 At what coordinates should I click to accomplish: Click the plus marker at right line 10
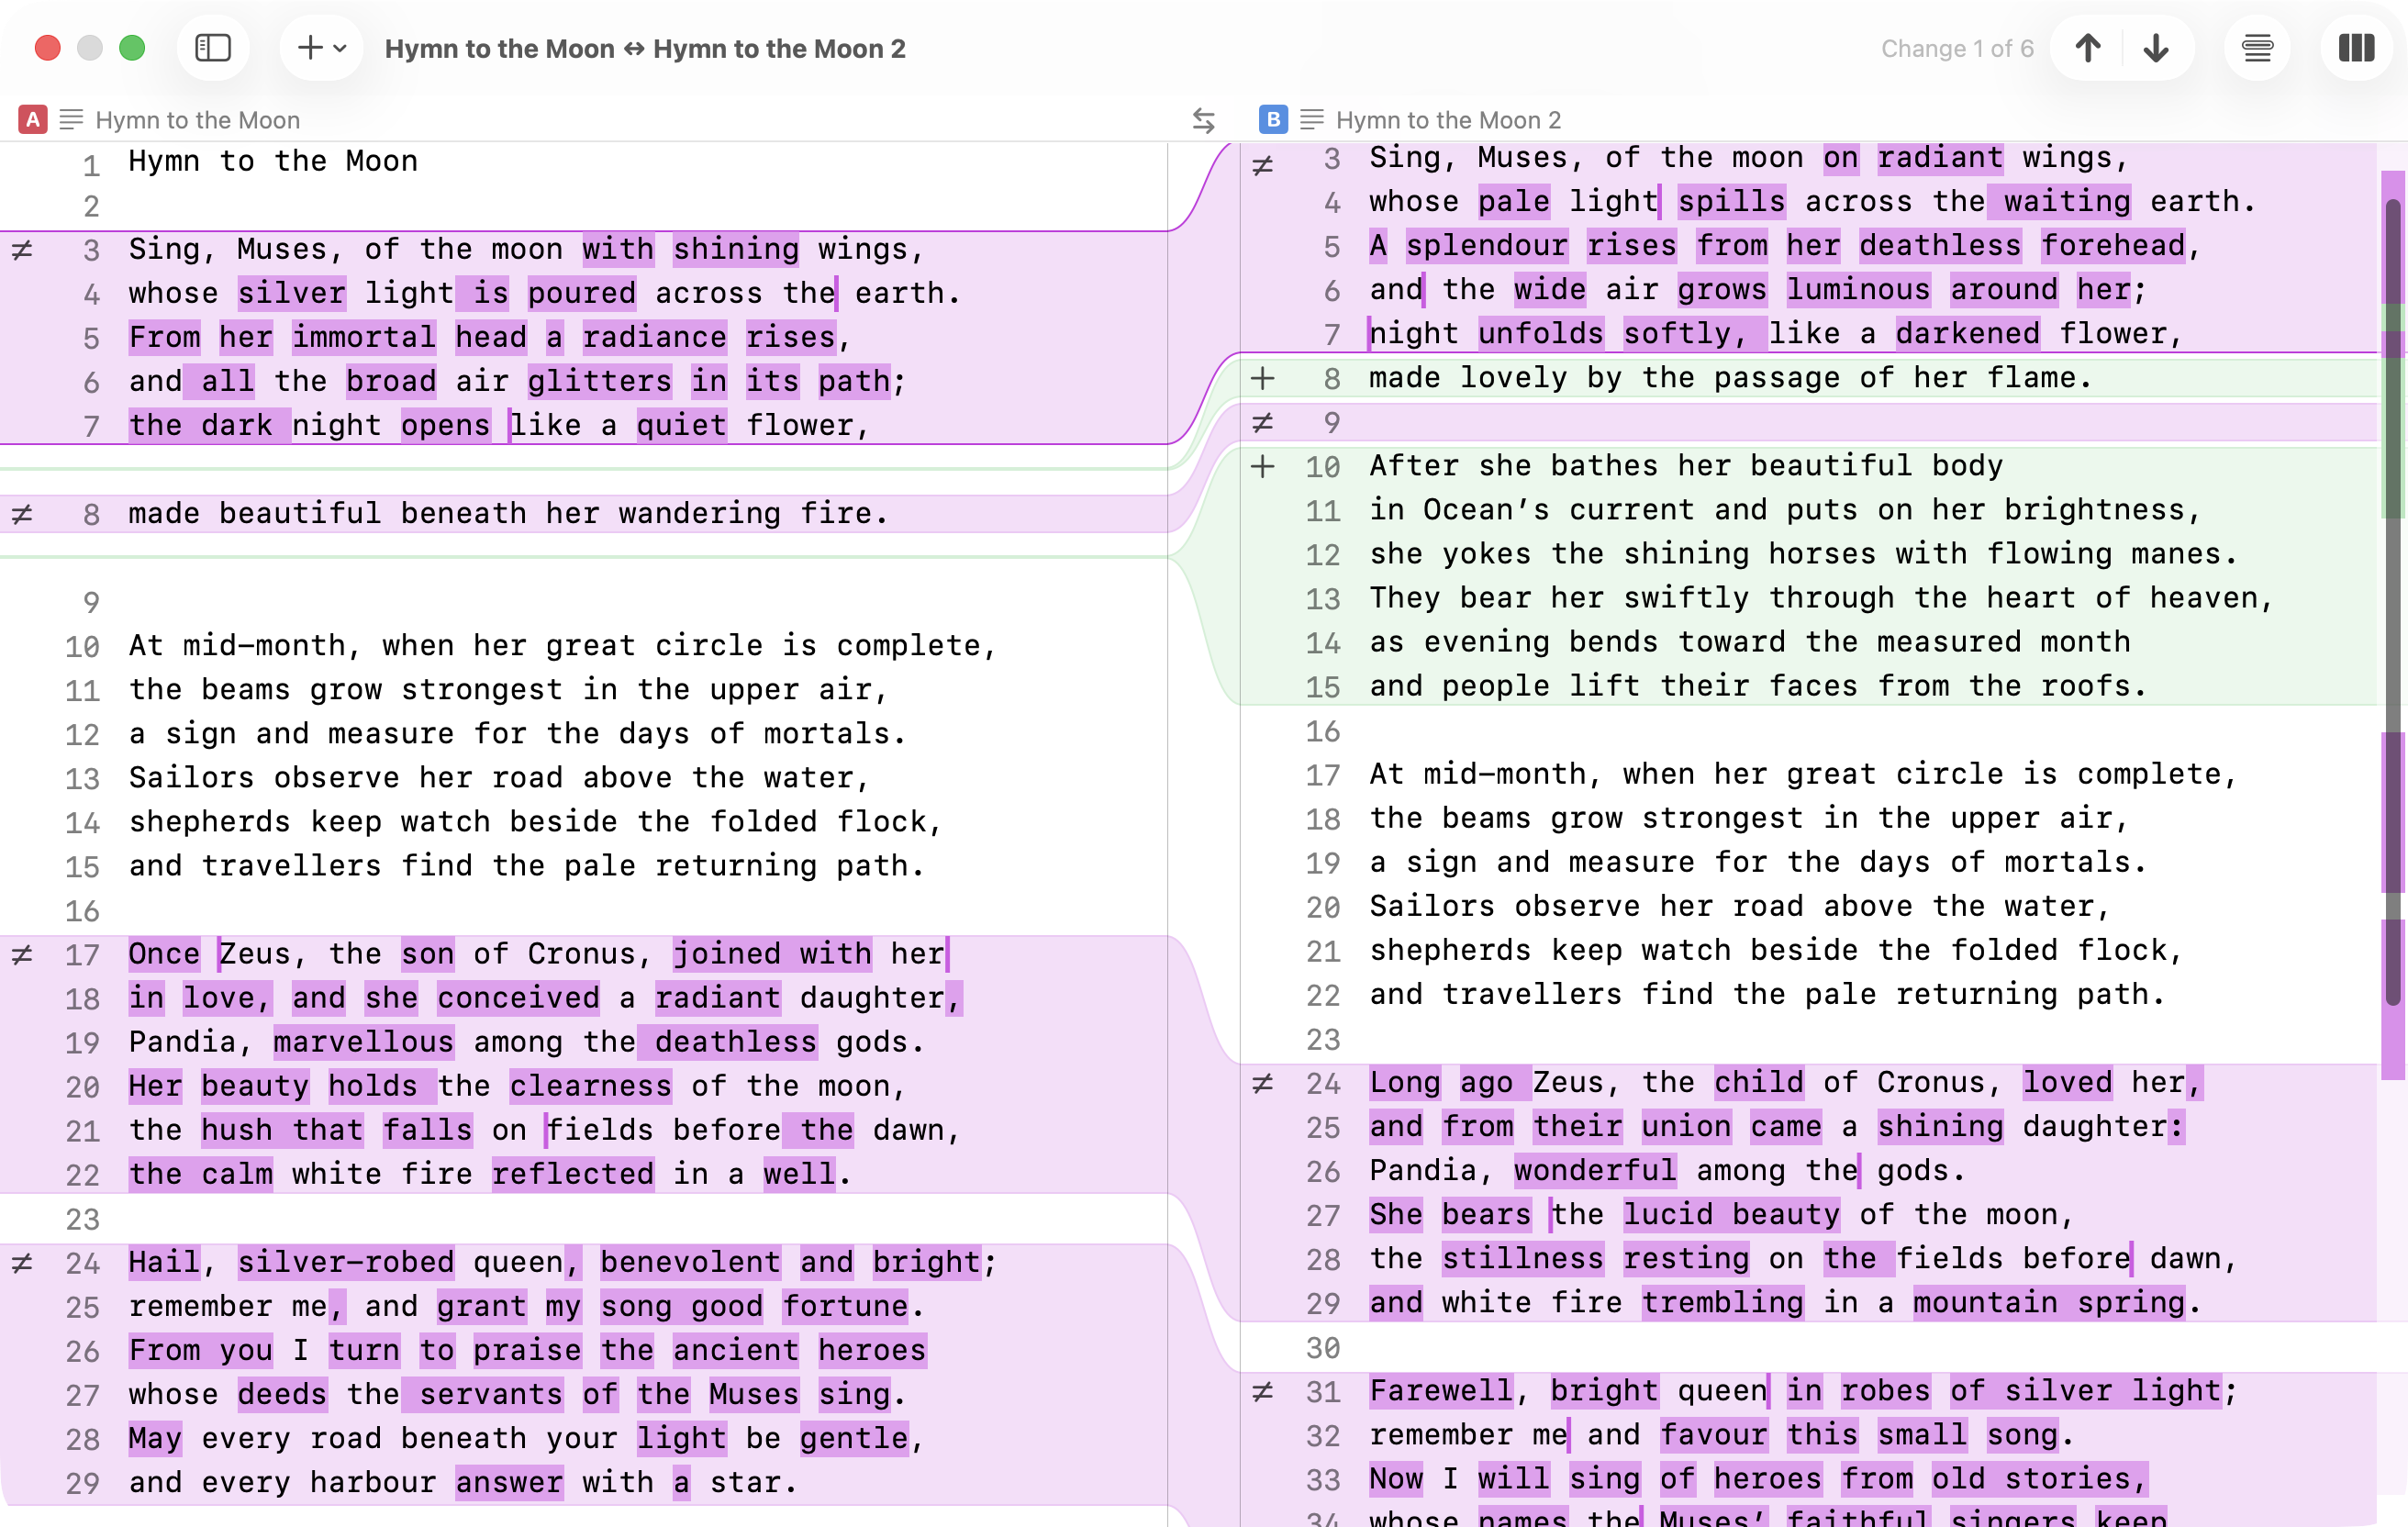1263,466
